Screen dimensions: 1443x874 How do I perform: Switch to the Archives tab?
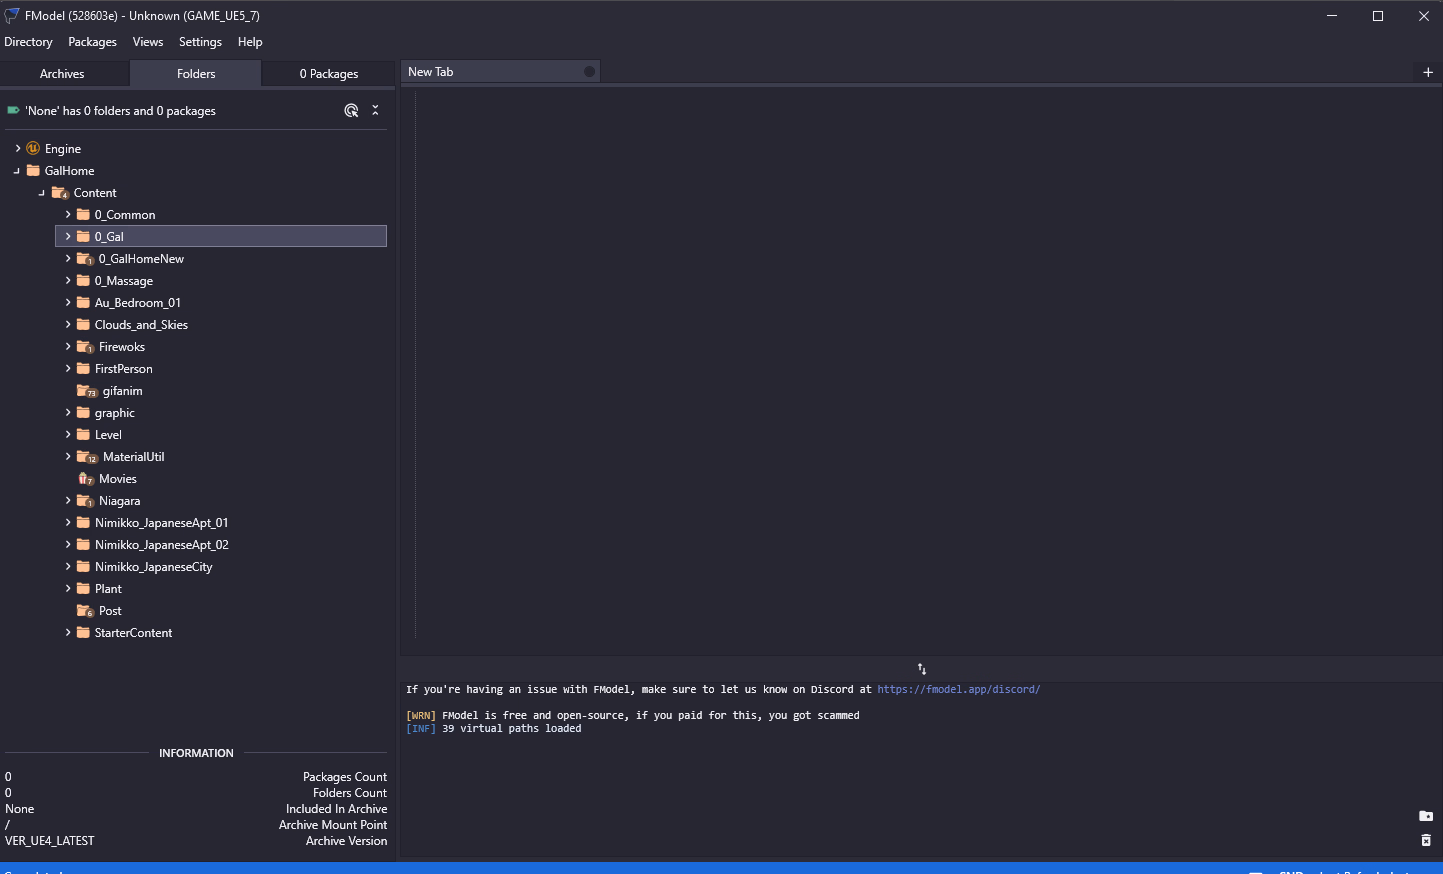click(x=62, y=74)
